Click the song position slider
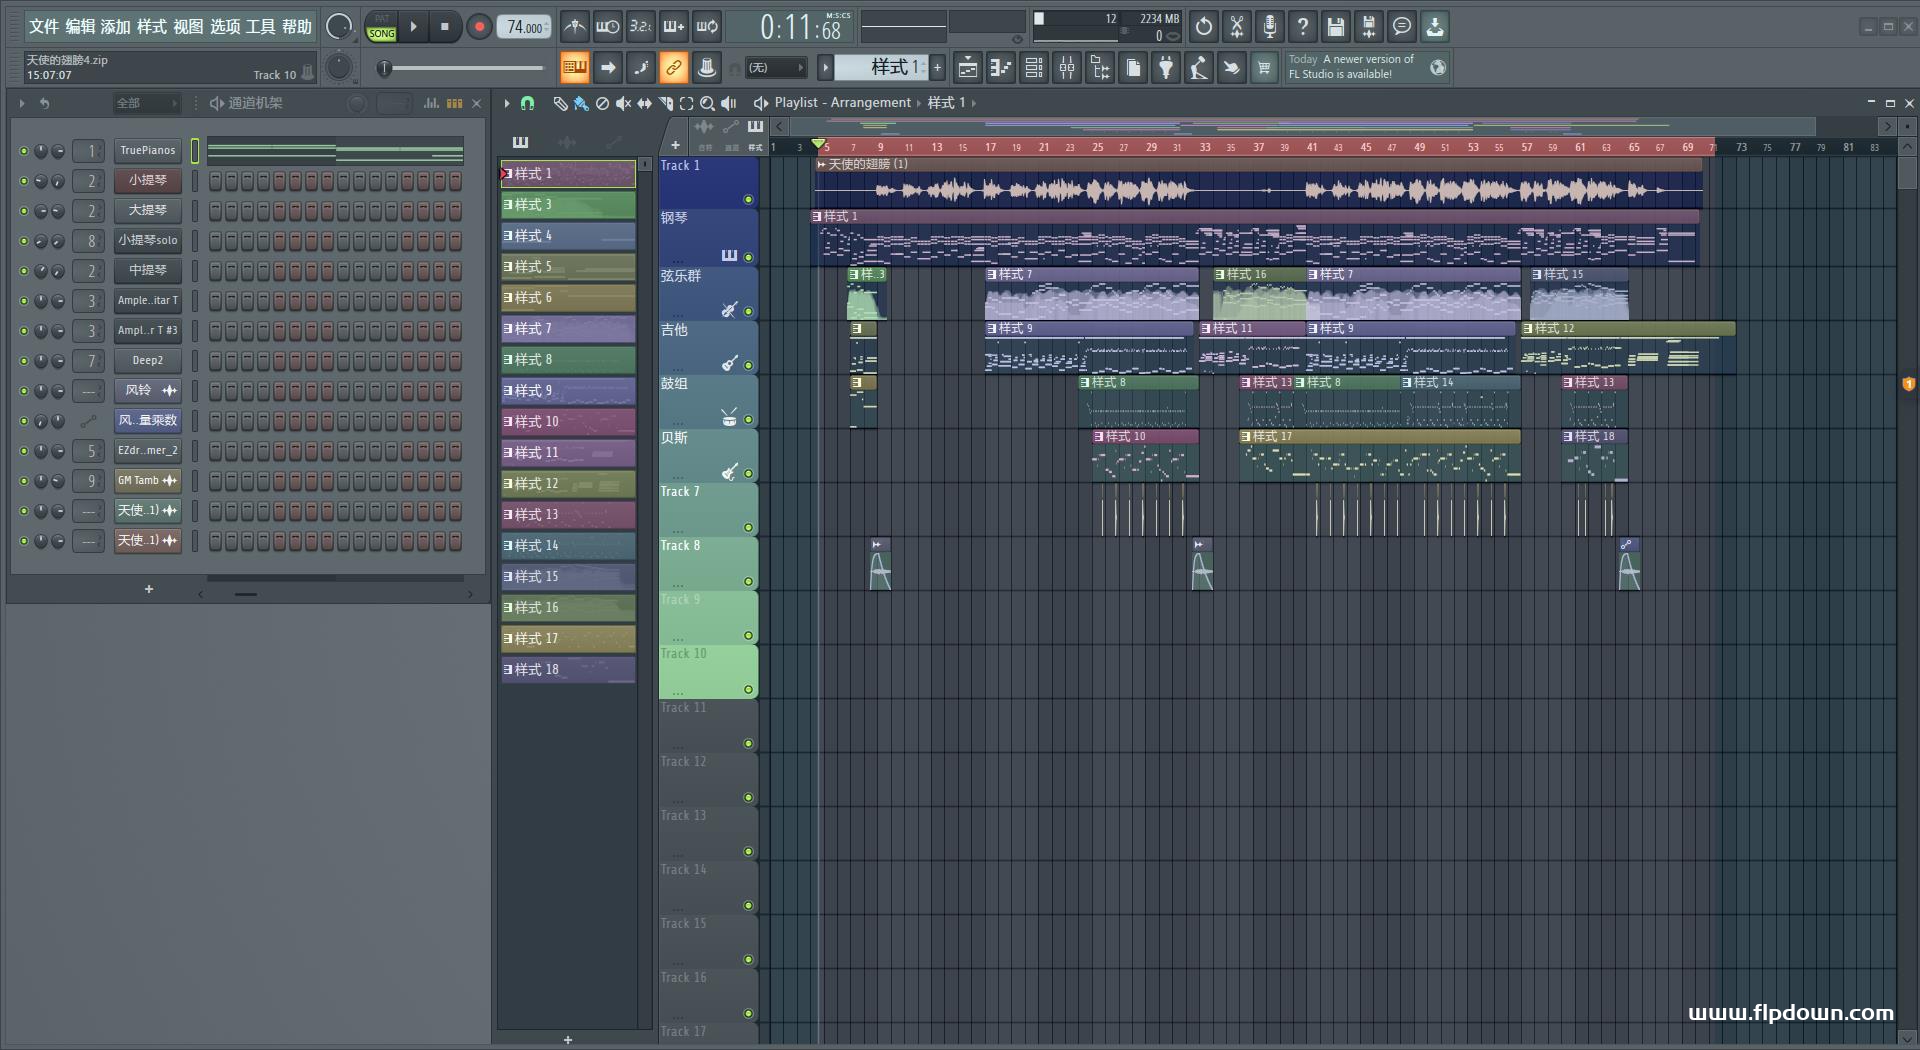Screen dimensions: 1920x1050 point(462,68)
